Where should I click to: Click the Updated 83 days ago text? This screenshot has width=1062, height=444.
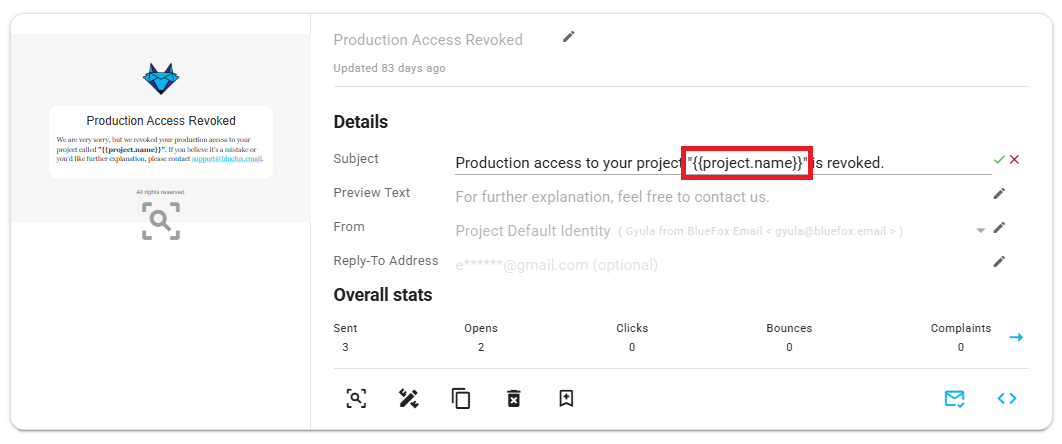[x=389, y=68]
